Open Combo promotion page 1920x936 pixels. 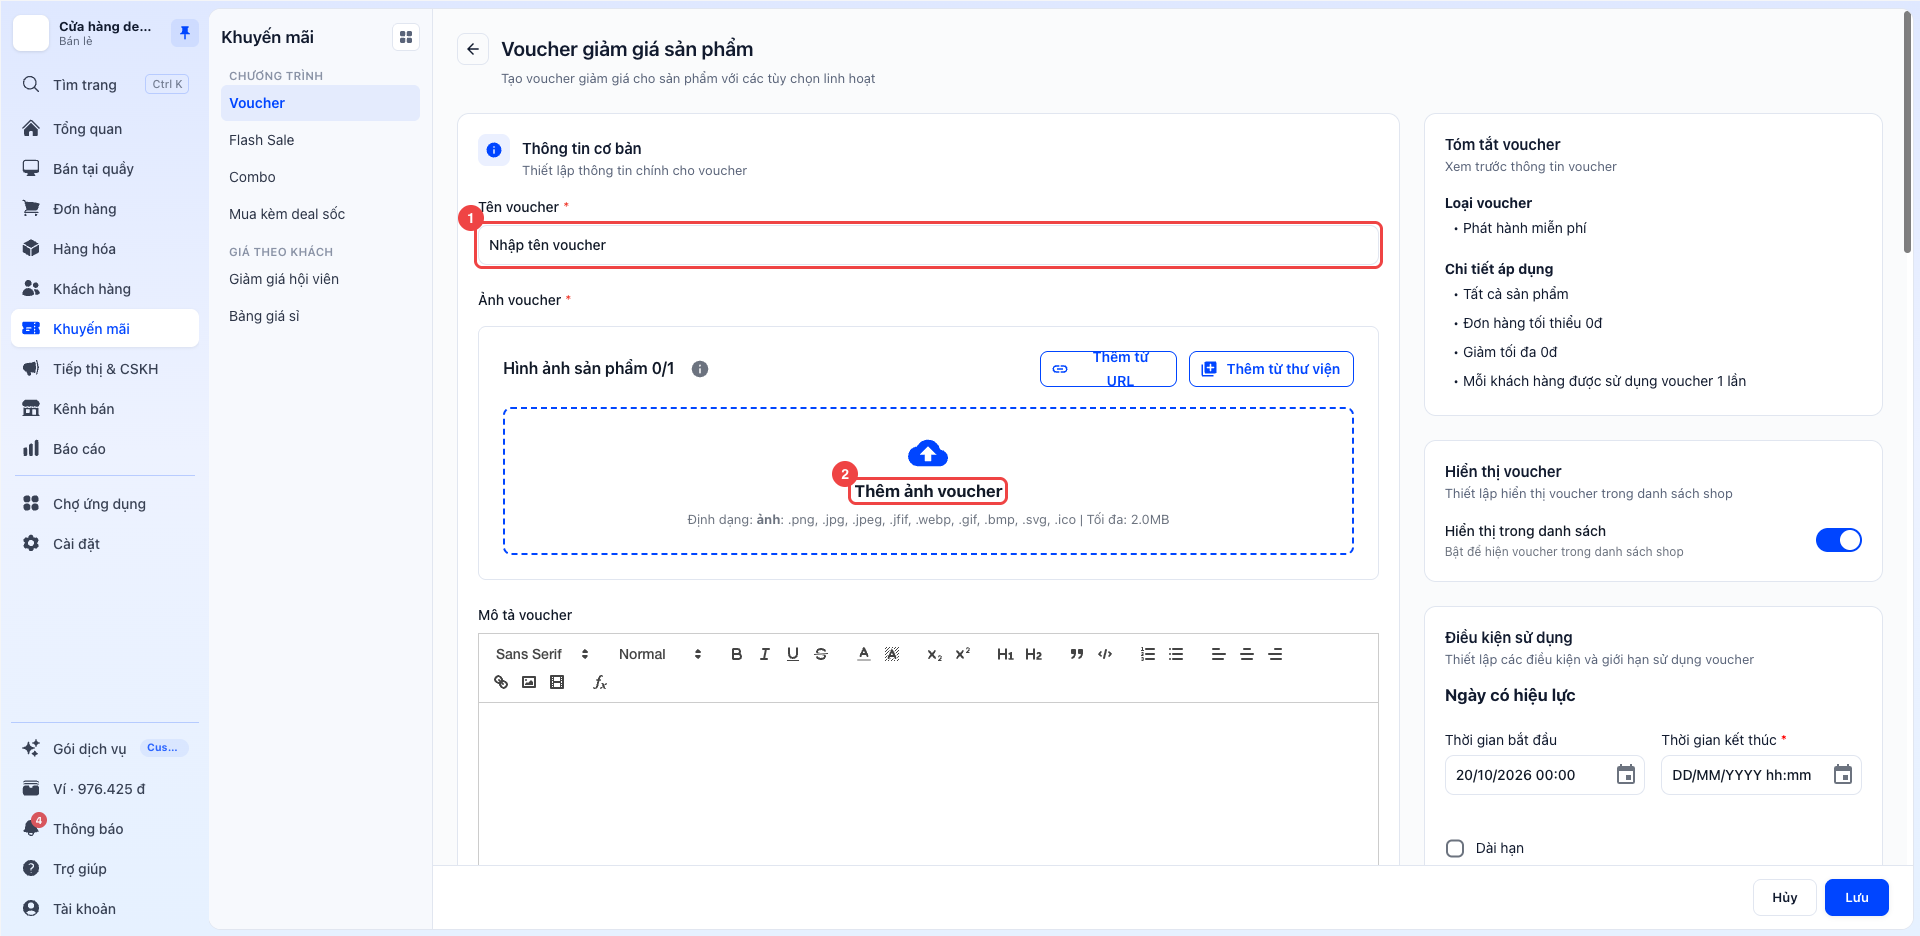[x=320, y=177]
